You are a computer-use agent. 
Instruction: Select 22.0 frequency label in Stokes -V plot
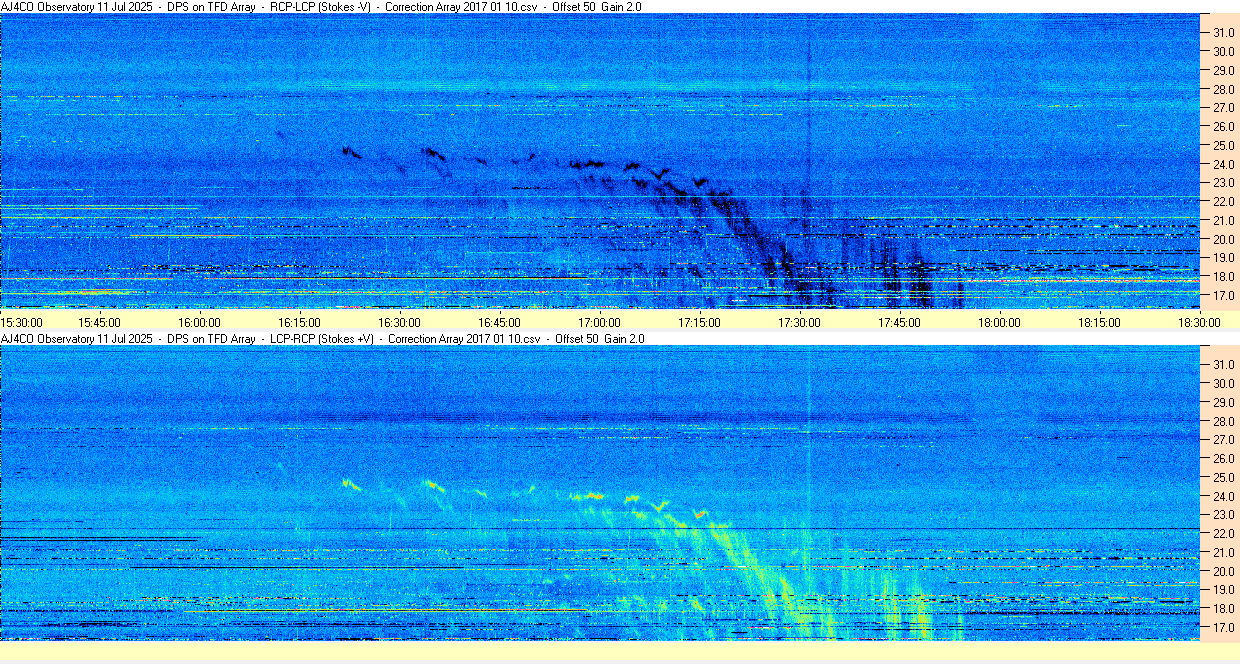[x=1223, y=202]
